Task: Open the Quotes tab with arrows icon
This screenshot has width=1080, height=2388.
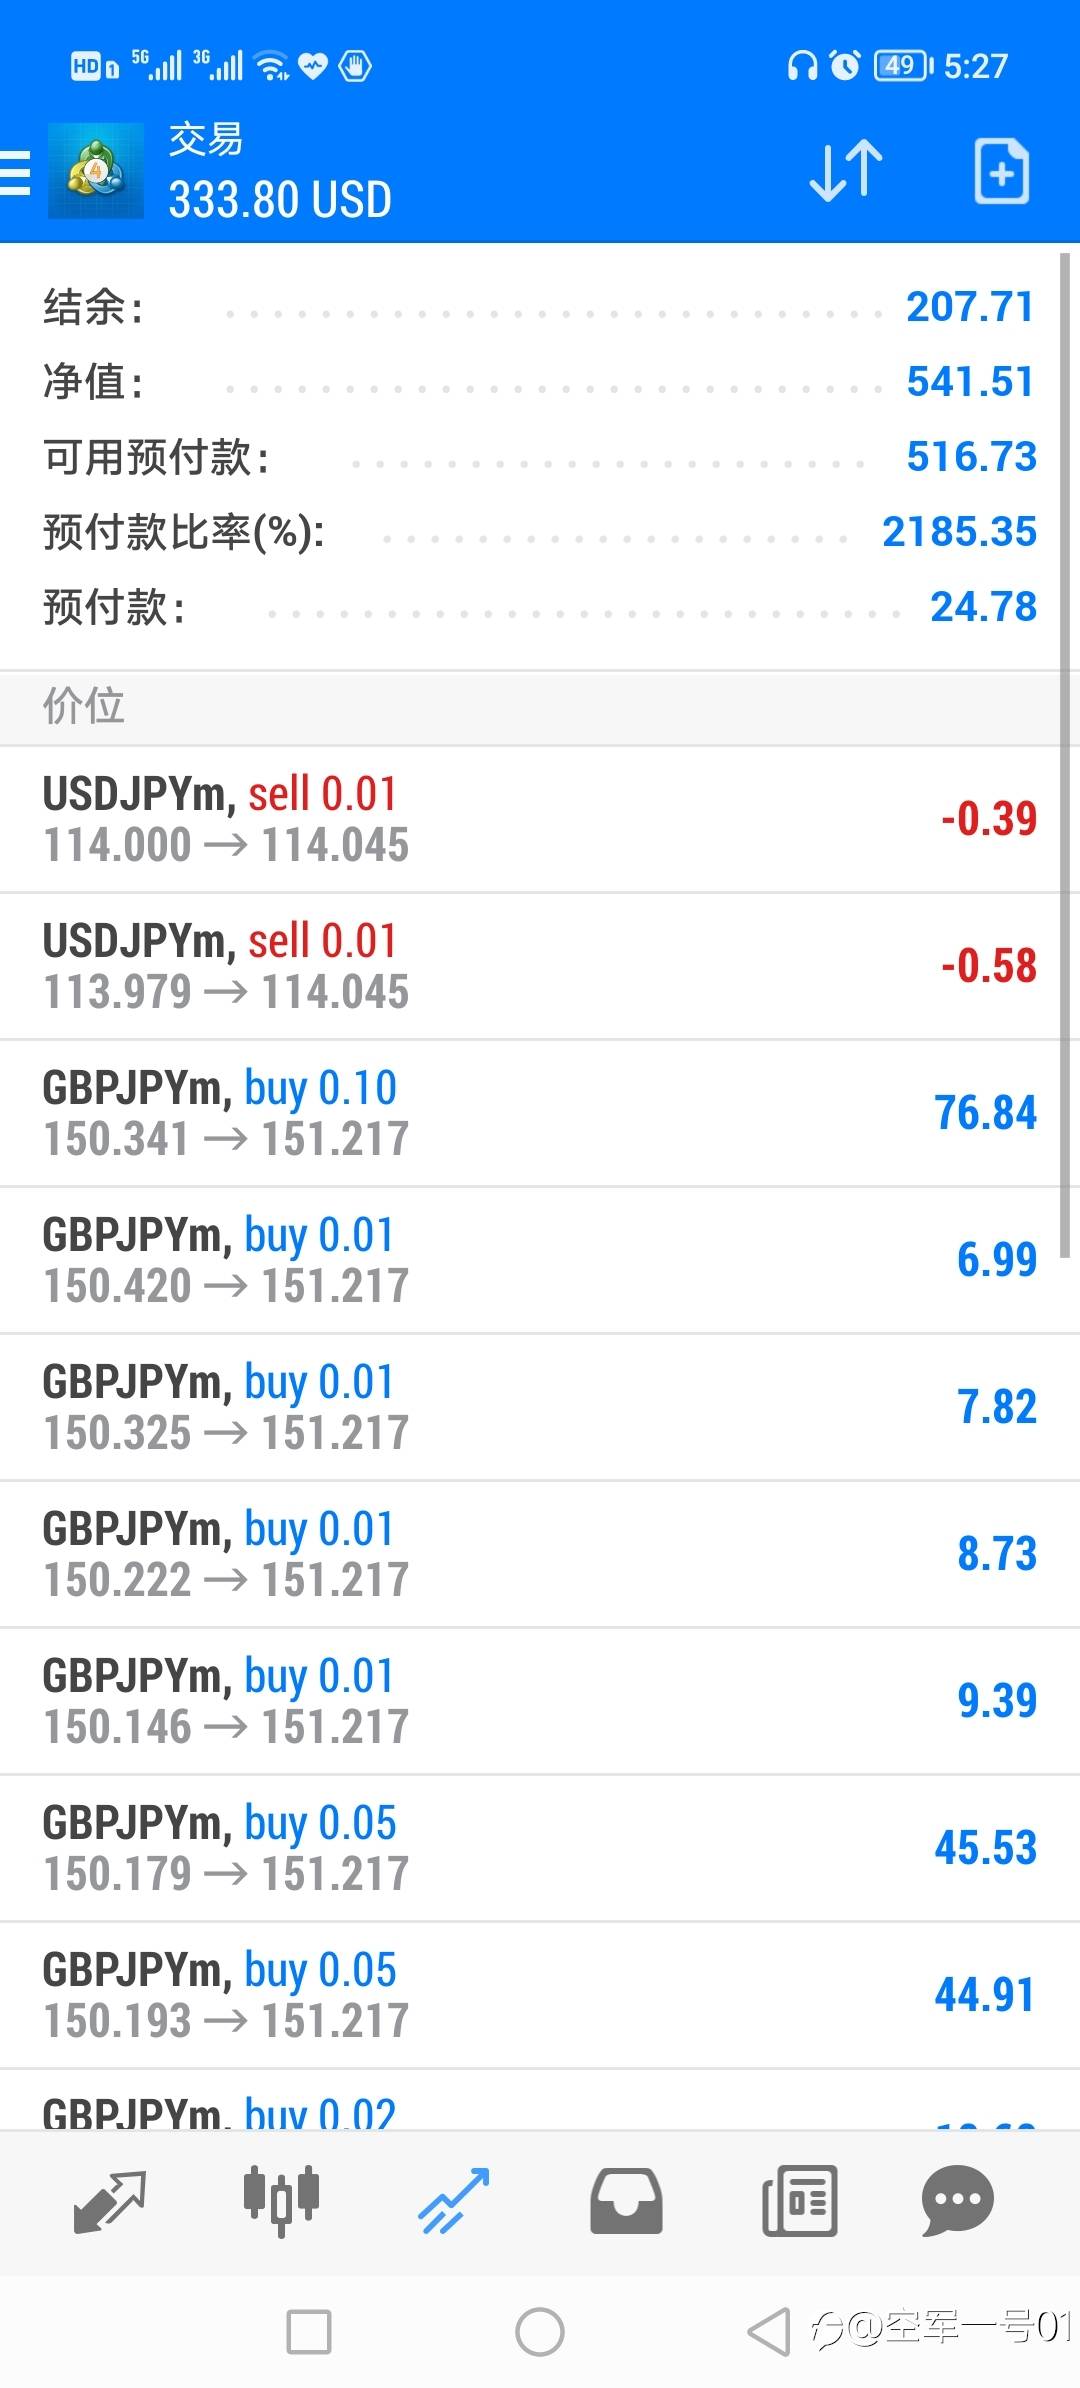Action: click(x=110, y=2202)
